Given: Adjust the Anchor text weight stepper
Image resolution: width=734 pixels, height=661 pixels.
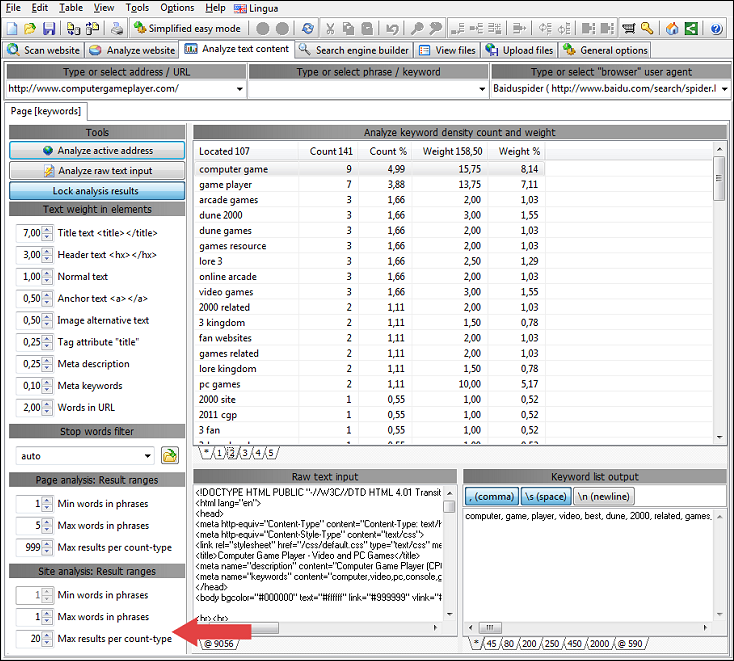Looking at the screenshot, I should coord(47,298).
